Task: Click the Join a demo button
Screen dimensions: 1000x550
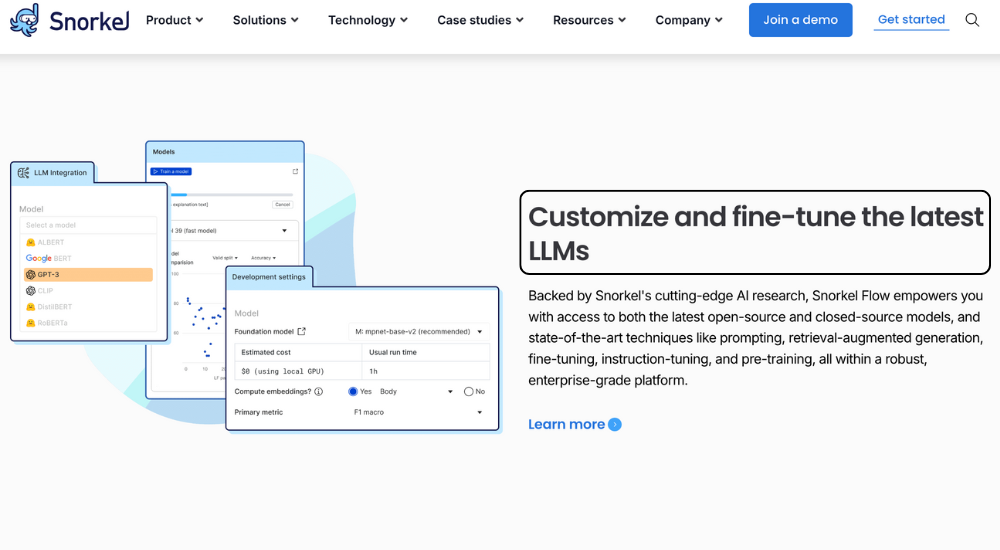Action: [800, 20]
